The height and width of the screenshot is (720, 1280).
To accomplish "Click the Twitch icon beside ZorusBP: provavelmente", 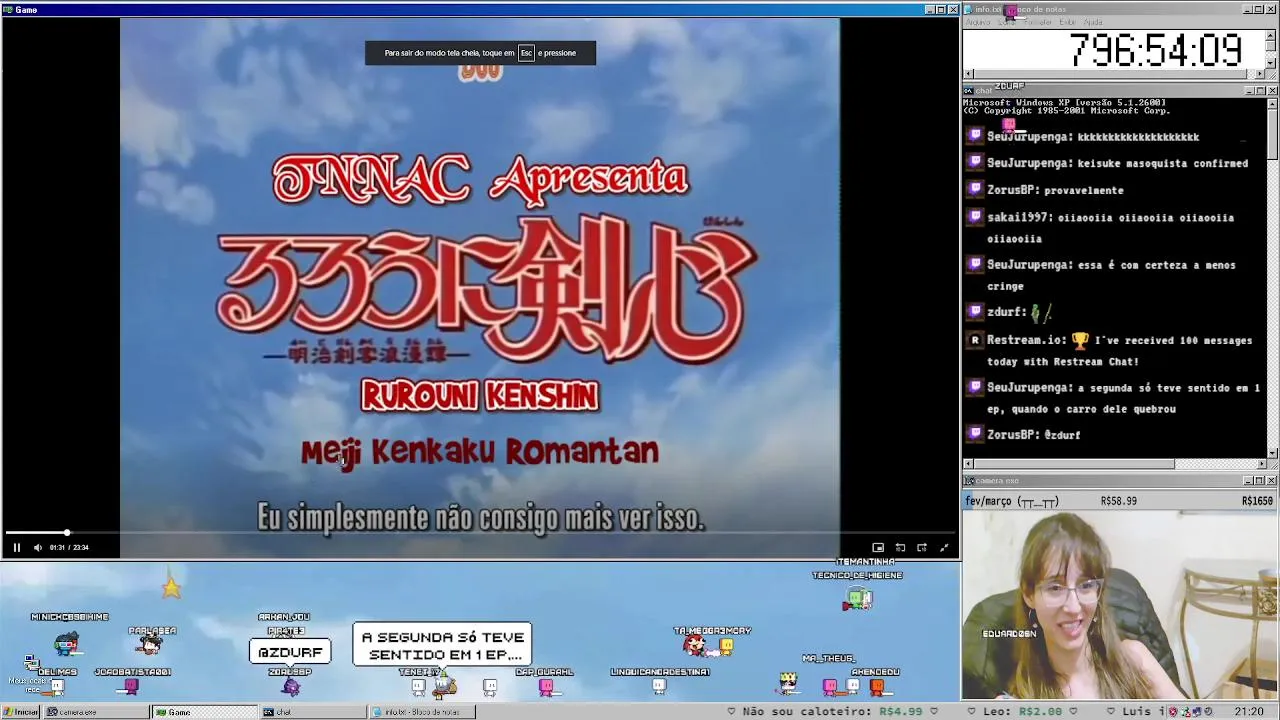I will pyautogui.click(x=975, y=190).
